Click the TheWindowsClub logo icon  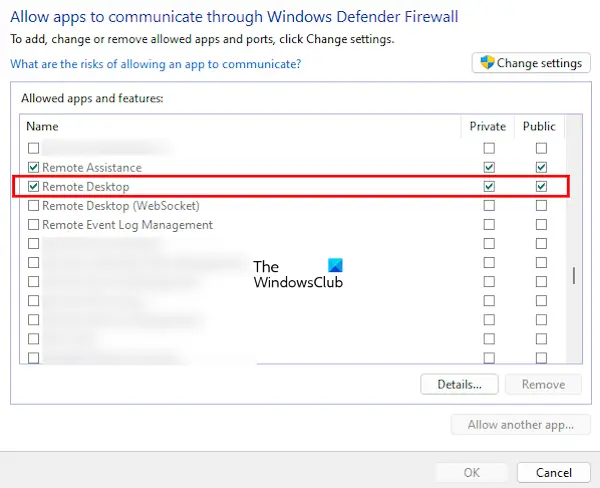[335, 265]
